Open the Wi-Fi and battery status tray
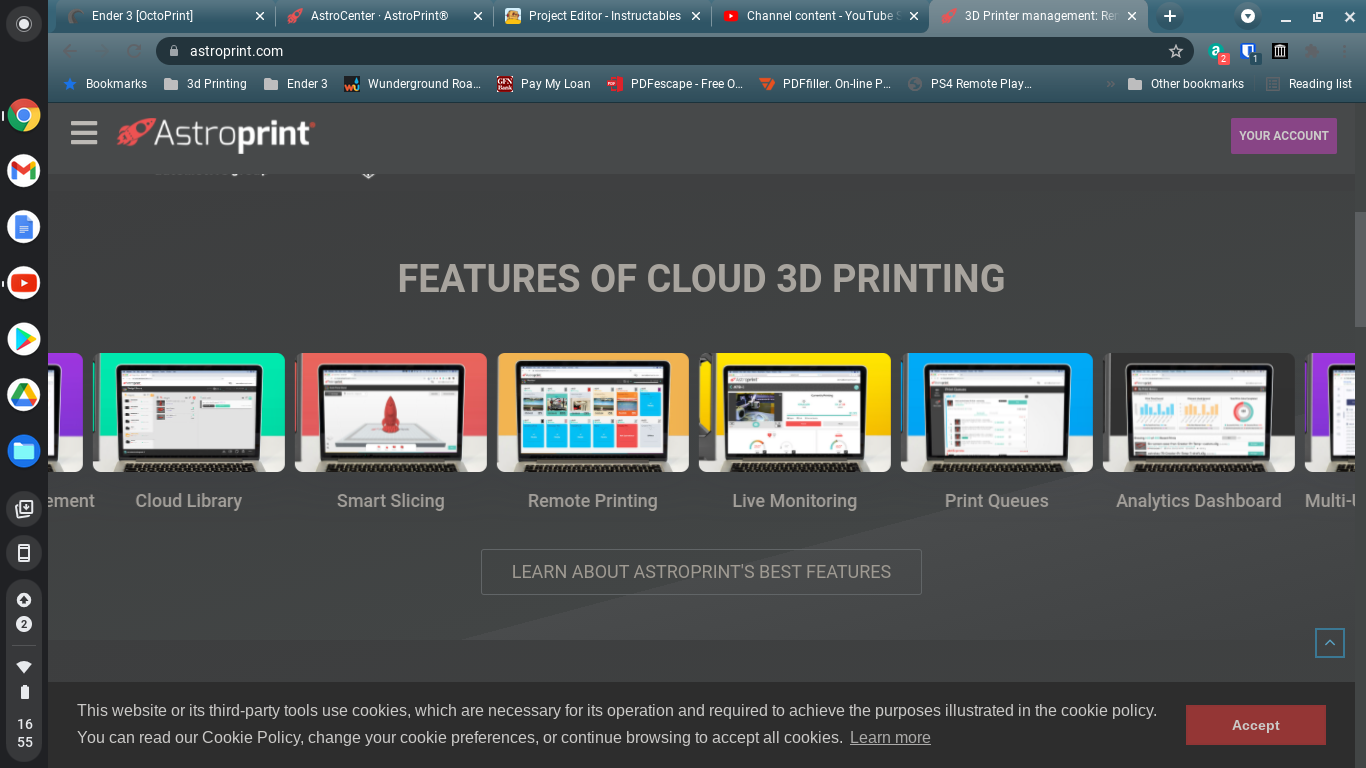The width and height of the screenshot is (1366, 768). (24, 704)
